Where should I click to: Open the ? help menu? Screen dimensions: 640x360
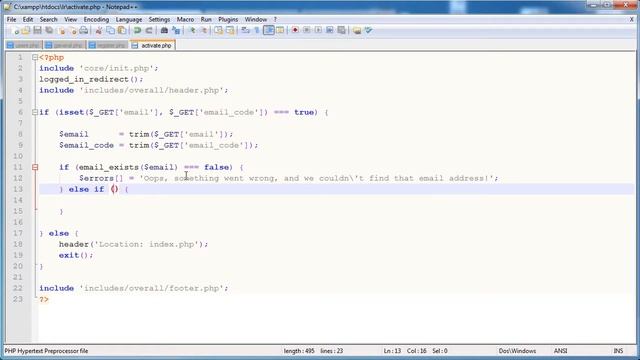(275, 19)
